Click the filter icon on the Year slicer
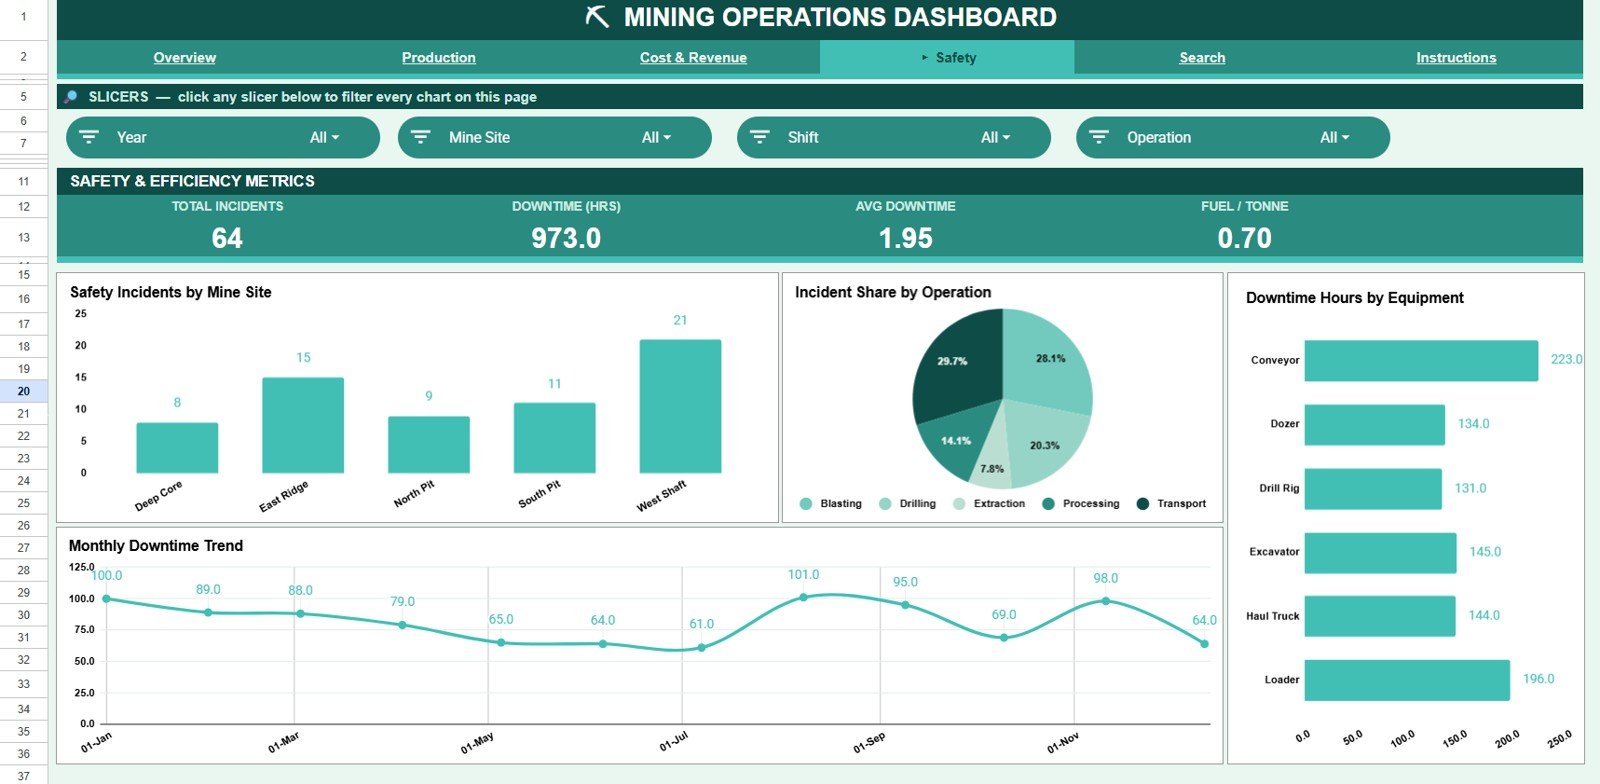 tap(89, 137)
